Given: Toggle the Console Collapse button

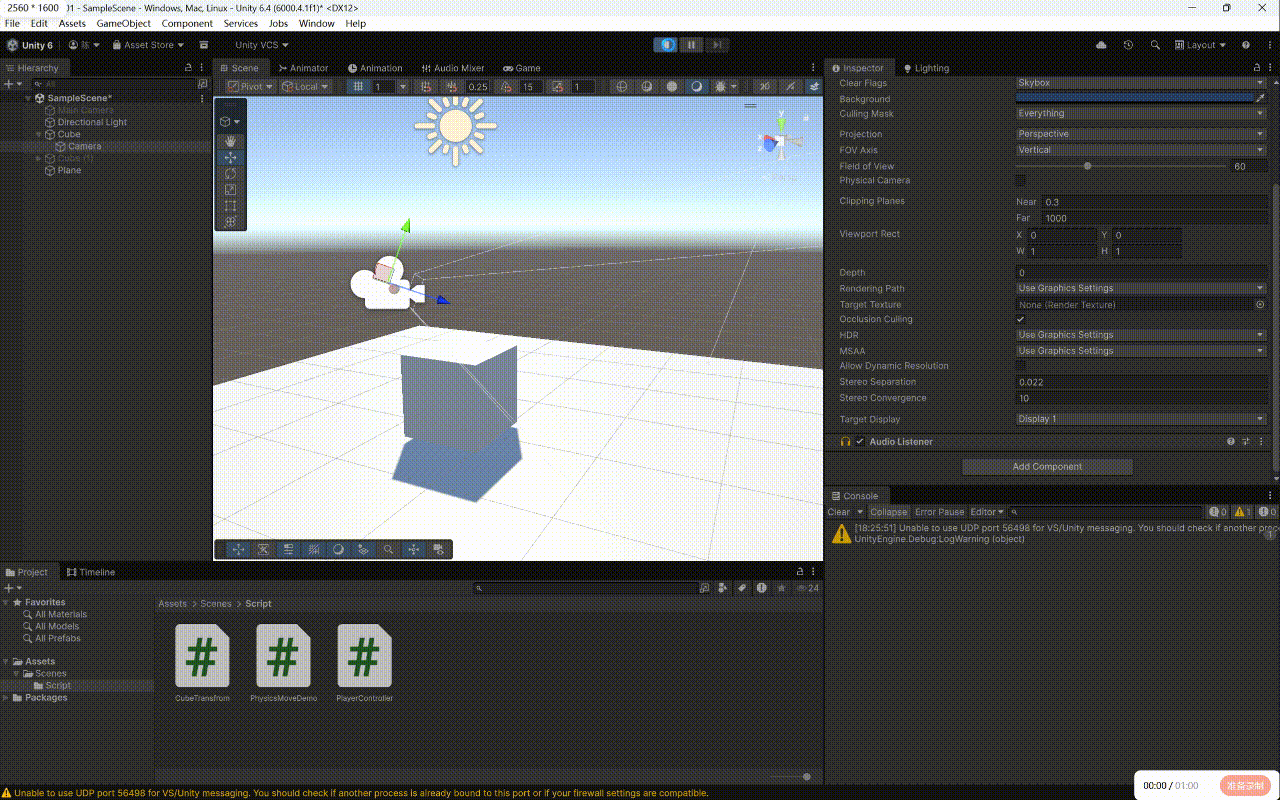Looking at the screenshot, I should point(888,512).
